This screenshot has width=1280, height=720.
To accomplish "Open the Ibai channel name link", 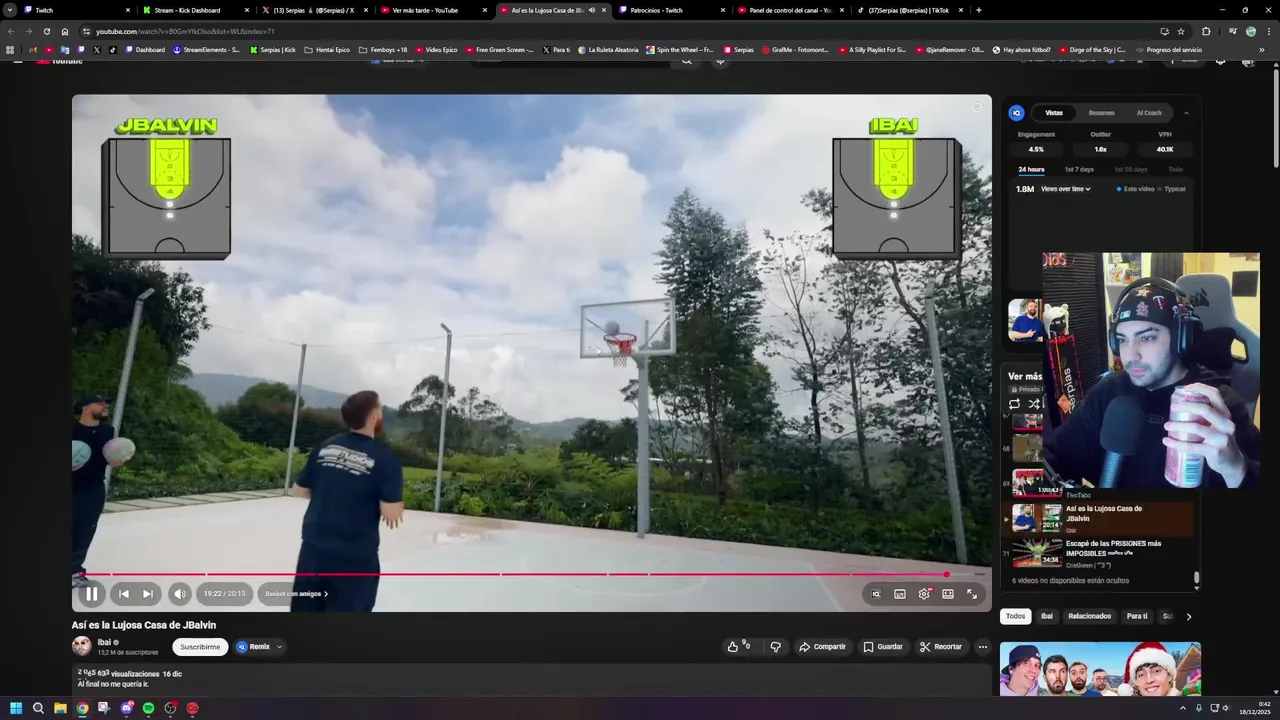I will 104,642.
